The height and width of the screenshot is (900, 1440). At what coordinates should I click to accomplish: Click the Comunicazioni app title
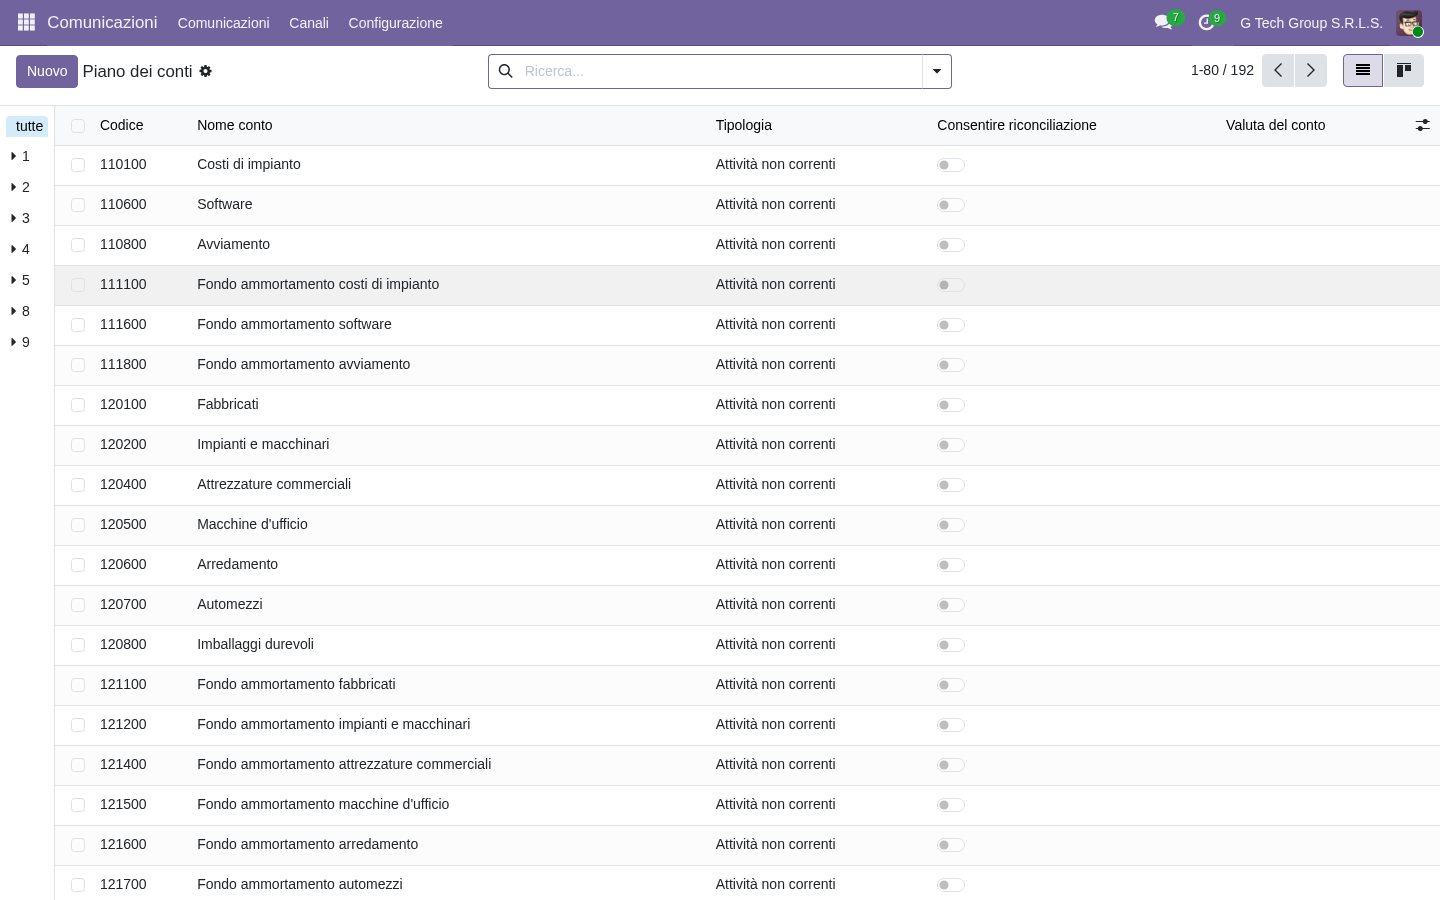point(102,22)
